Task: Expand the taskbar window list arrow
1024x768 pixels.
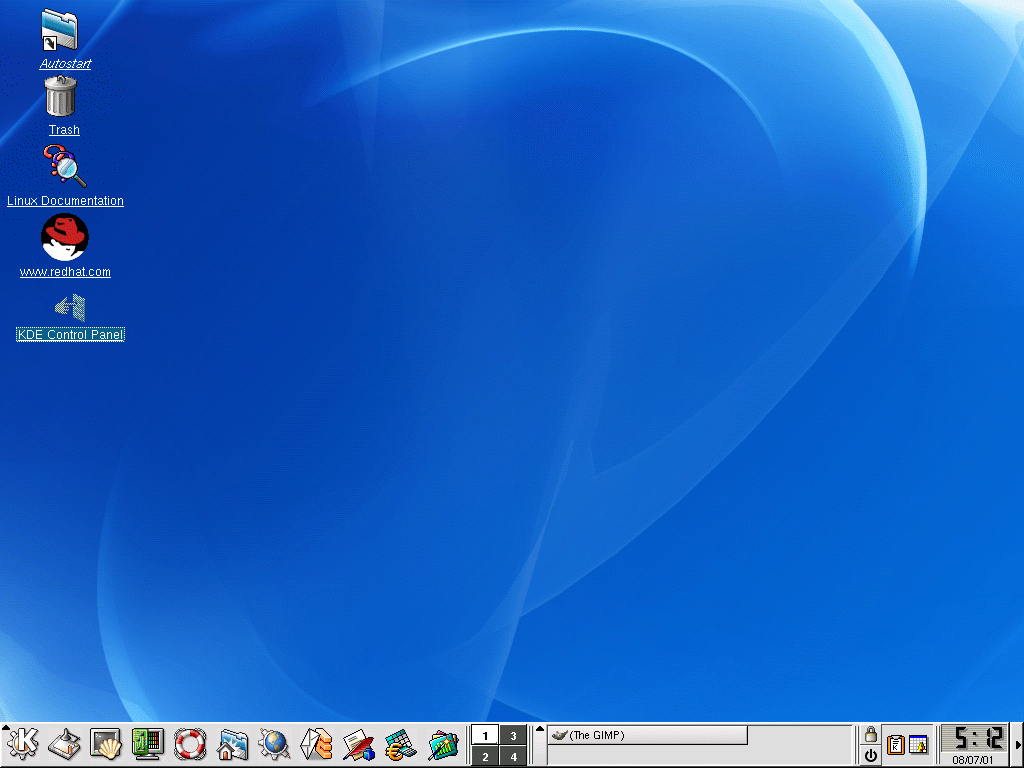Action: click(540, 728)
